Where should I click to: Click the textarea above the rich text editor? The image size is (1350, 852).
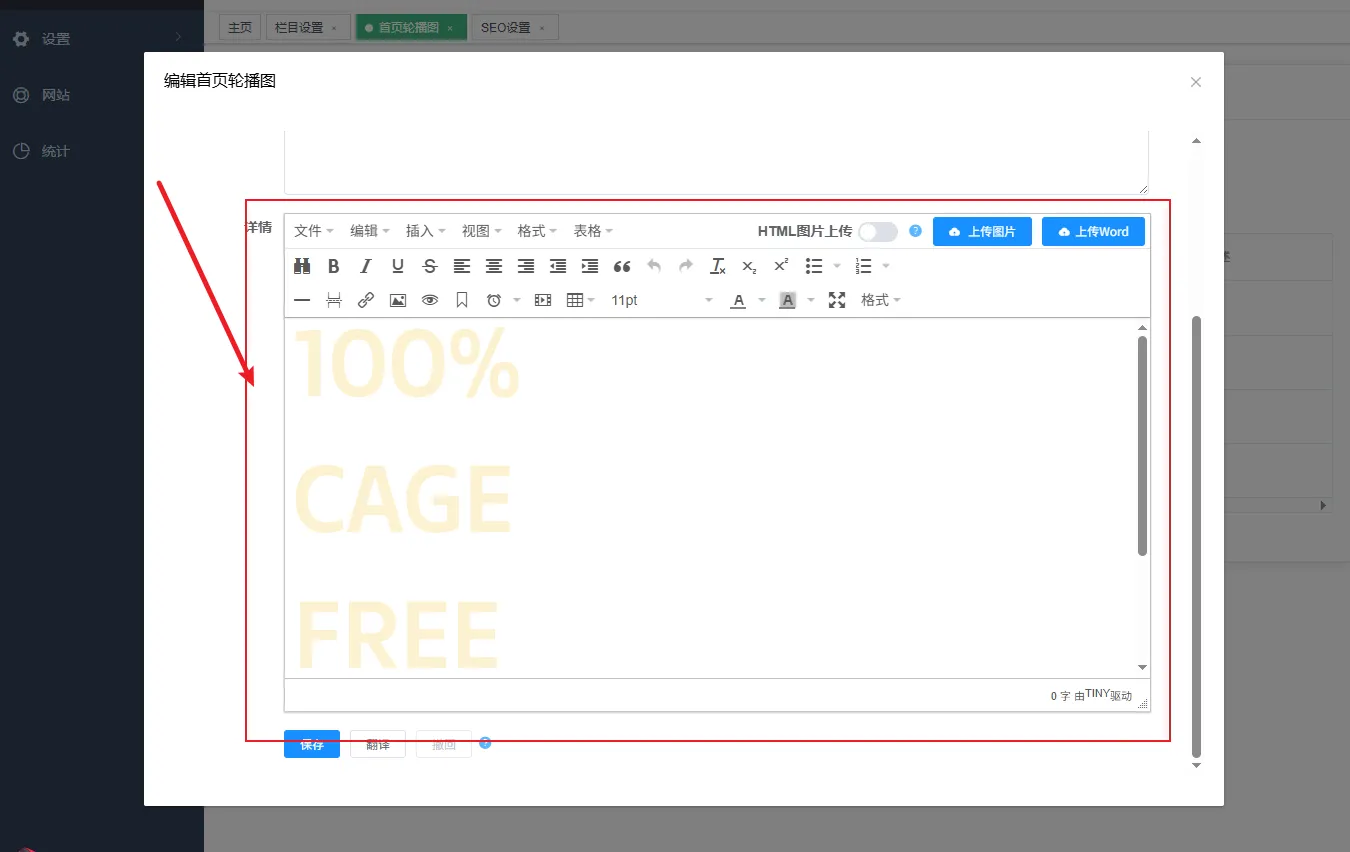click(716, 162)
